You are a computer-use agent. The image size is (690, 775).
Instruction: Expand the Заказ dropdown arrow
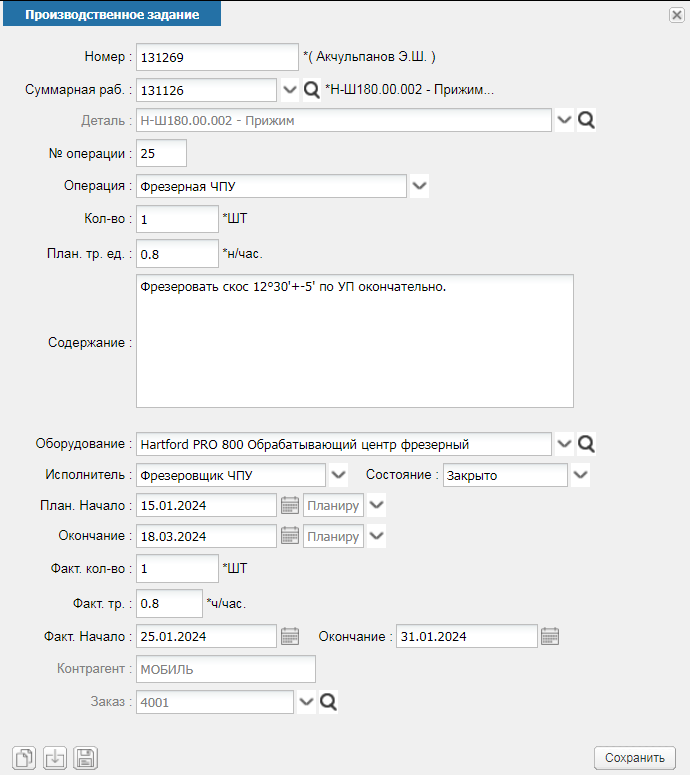click(306, 702)
